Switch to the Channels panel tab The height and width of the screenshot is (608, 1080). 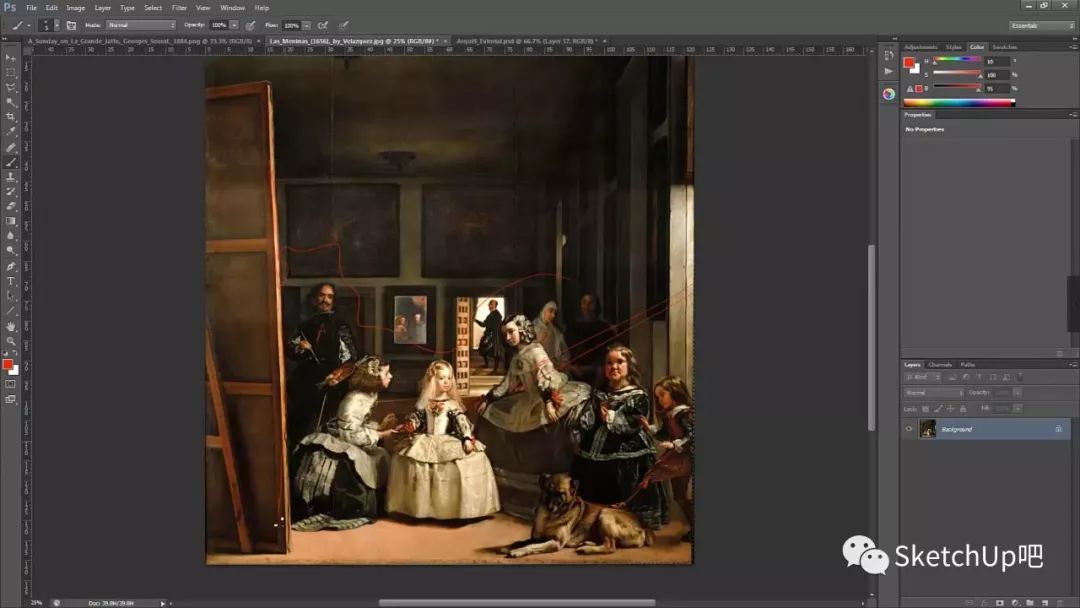point(939,365)
